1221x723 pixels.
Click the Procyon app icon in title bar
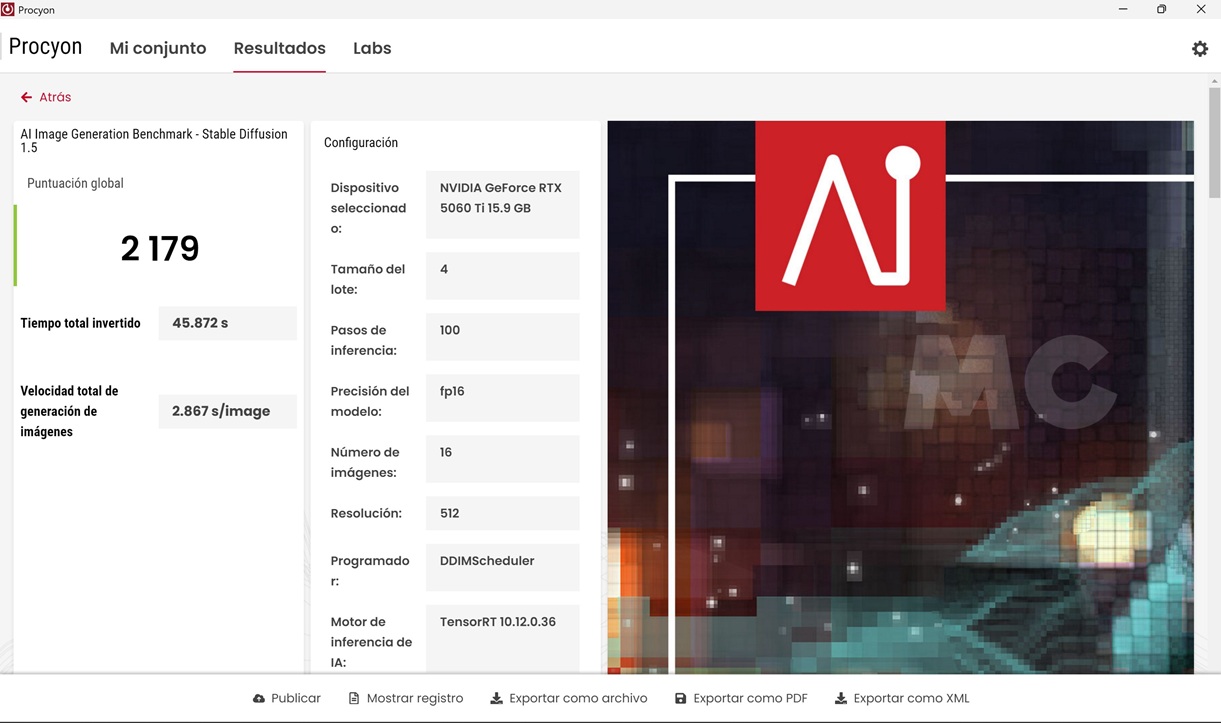[x=8, y=9]
